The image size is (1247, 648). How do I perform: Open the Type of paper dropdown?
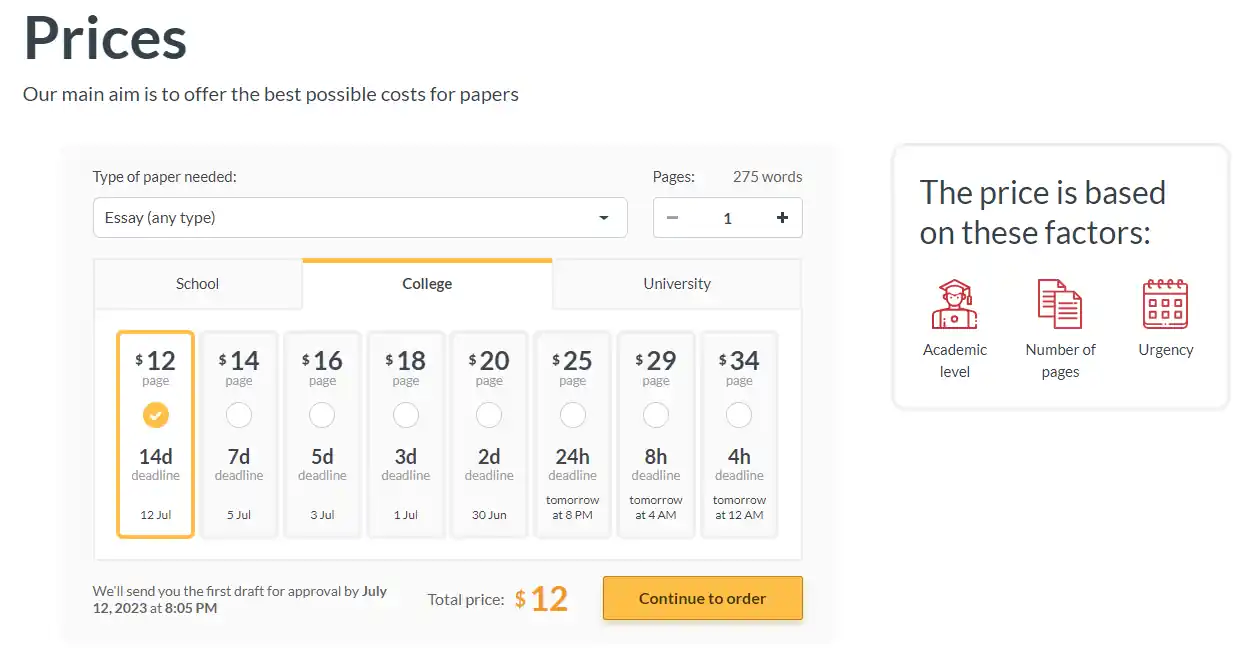point(350,218)
